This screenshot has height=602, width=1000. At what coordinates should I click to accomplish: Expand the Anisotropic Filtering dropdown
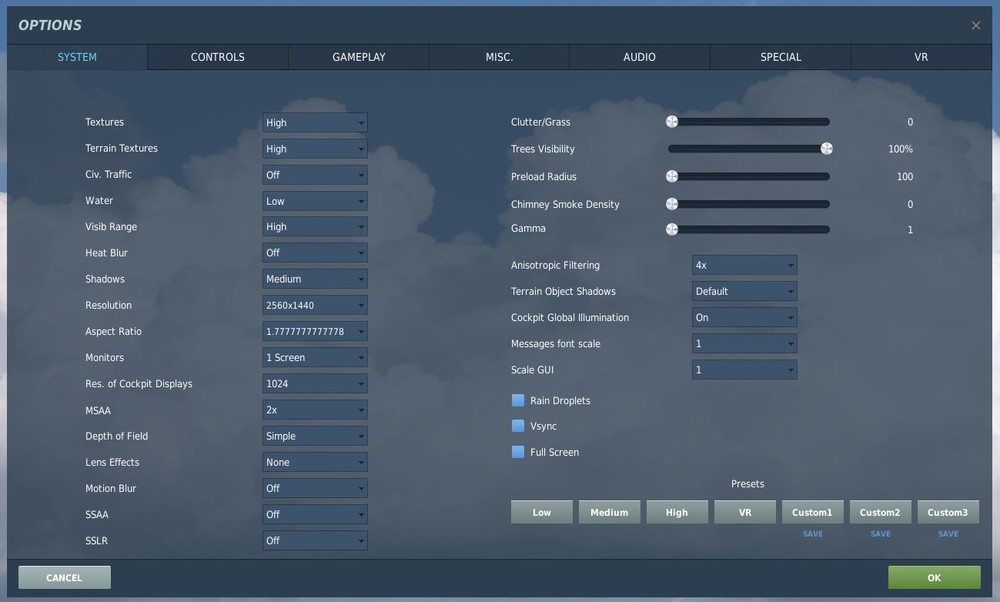tap(744, 265)
